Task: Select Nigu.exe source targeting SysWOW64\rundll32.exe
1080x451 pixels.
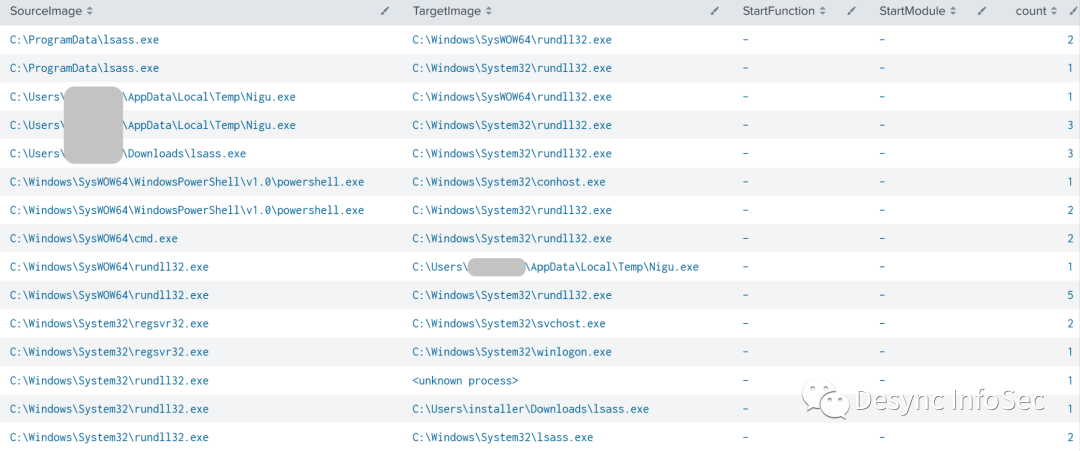Action: coord(152,97)
